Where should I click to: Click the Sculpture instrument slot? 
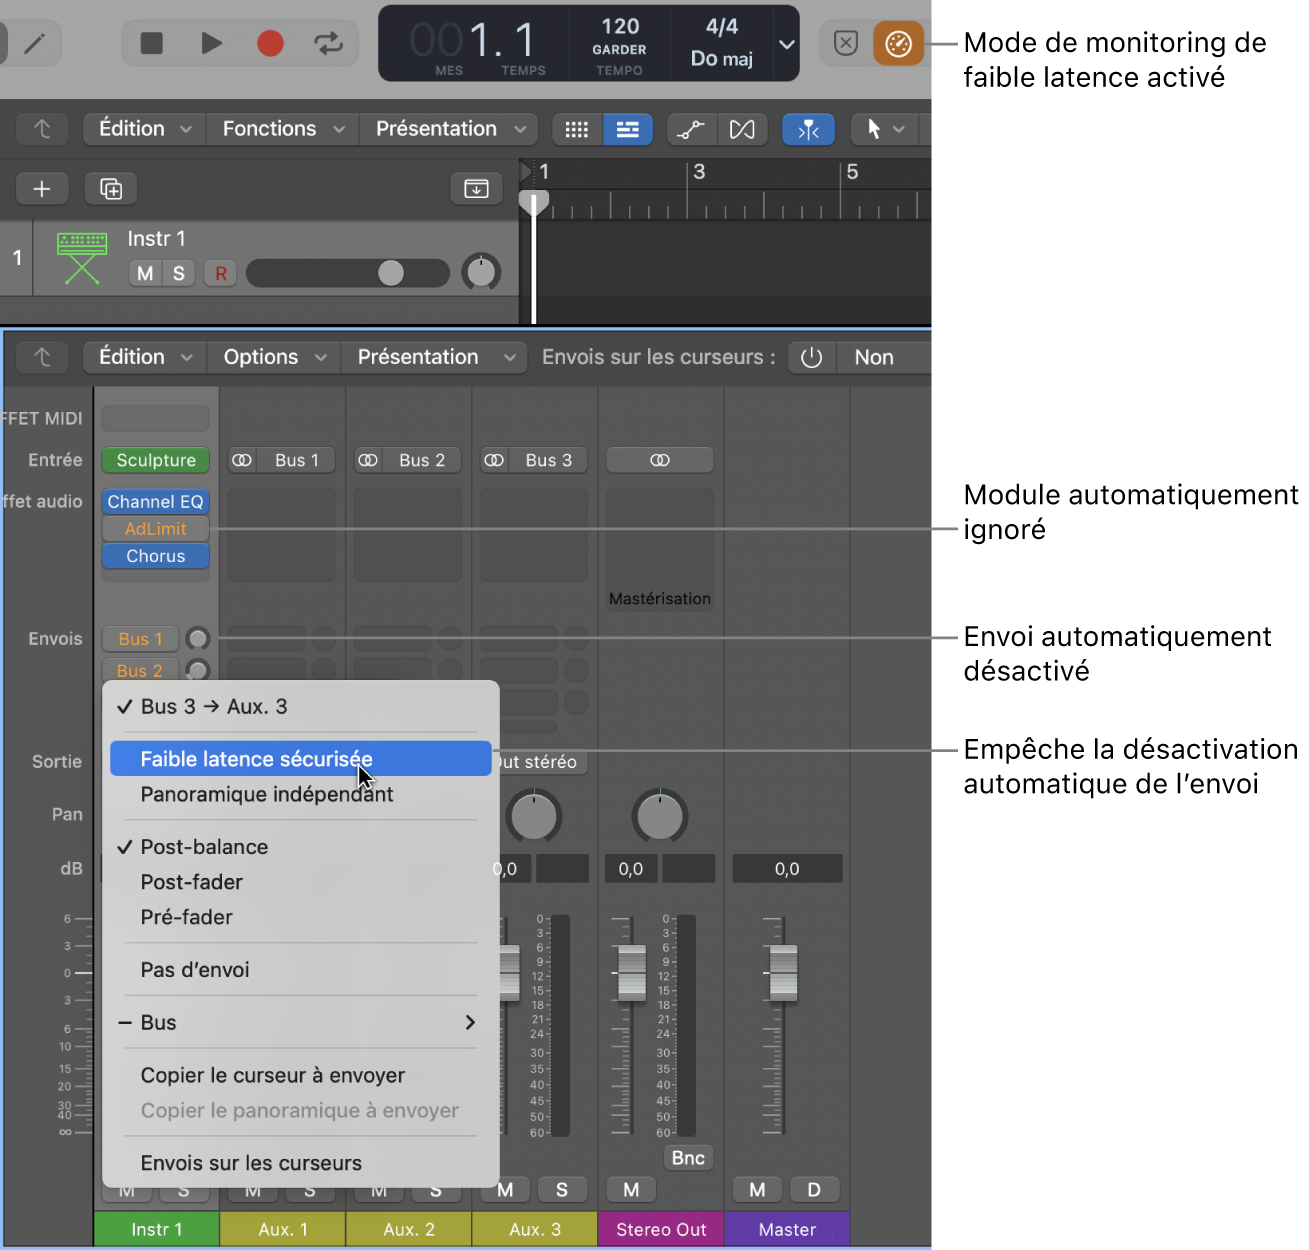click(x=156, y=460)
